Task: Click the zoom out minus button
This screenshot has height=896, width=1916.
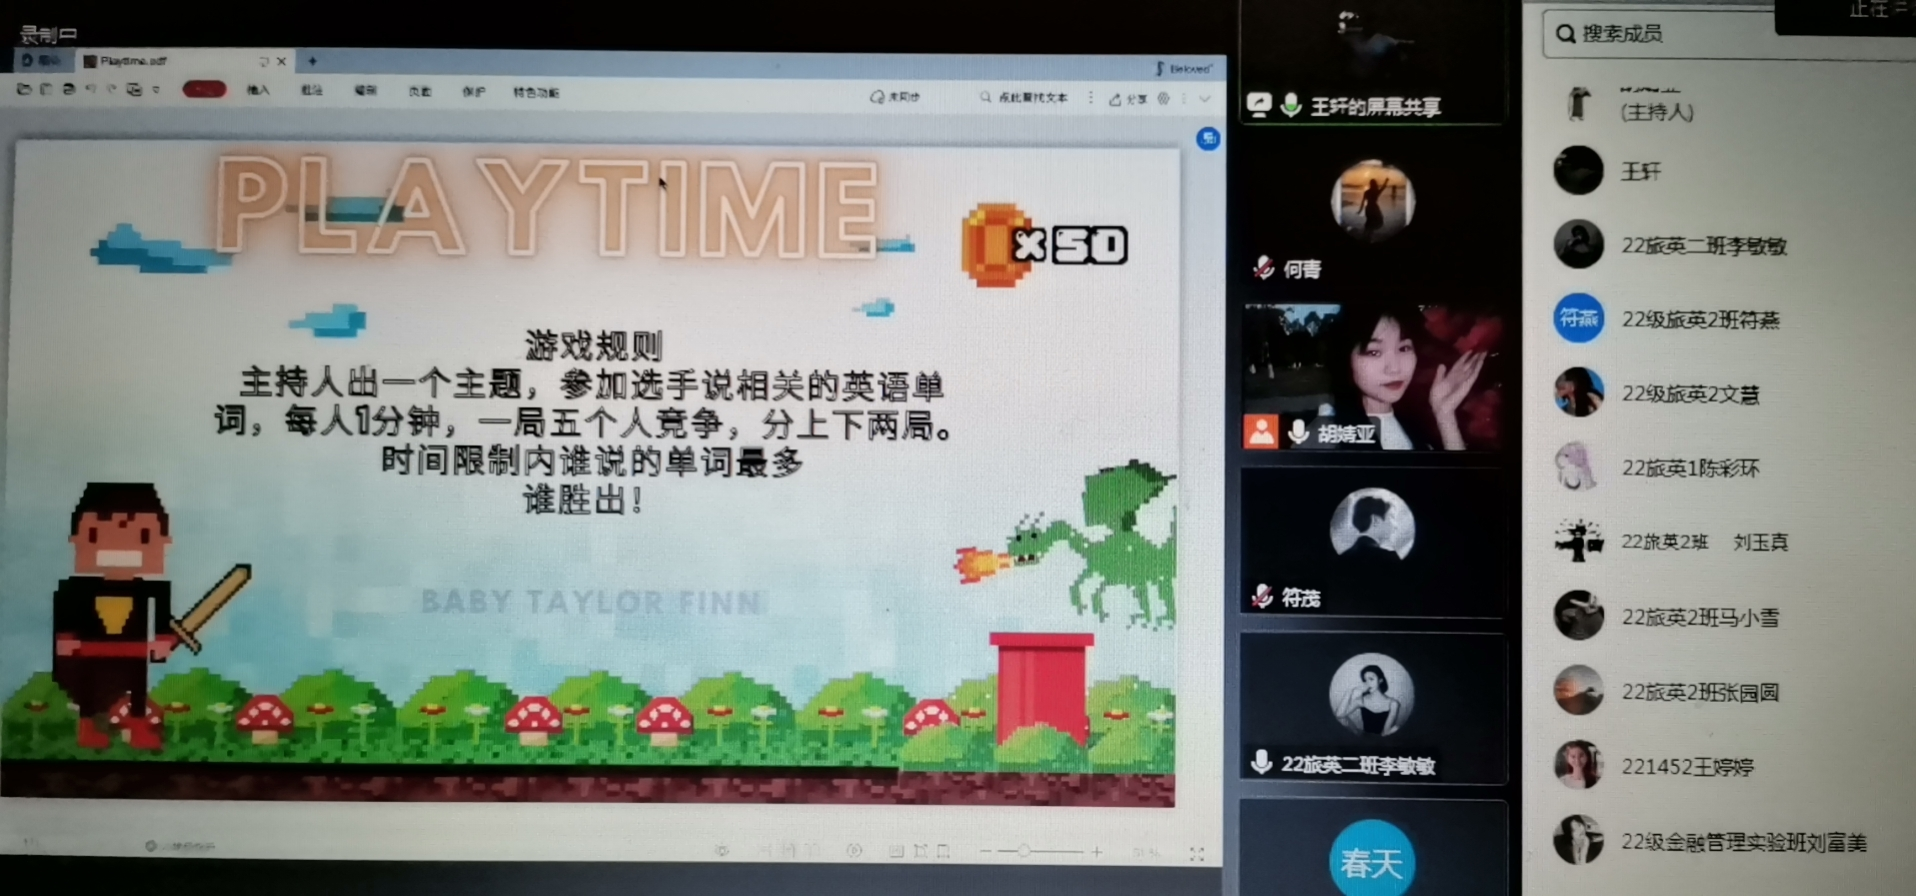Action: (x=986, y=851)
